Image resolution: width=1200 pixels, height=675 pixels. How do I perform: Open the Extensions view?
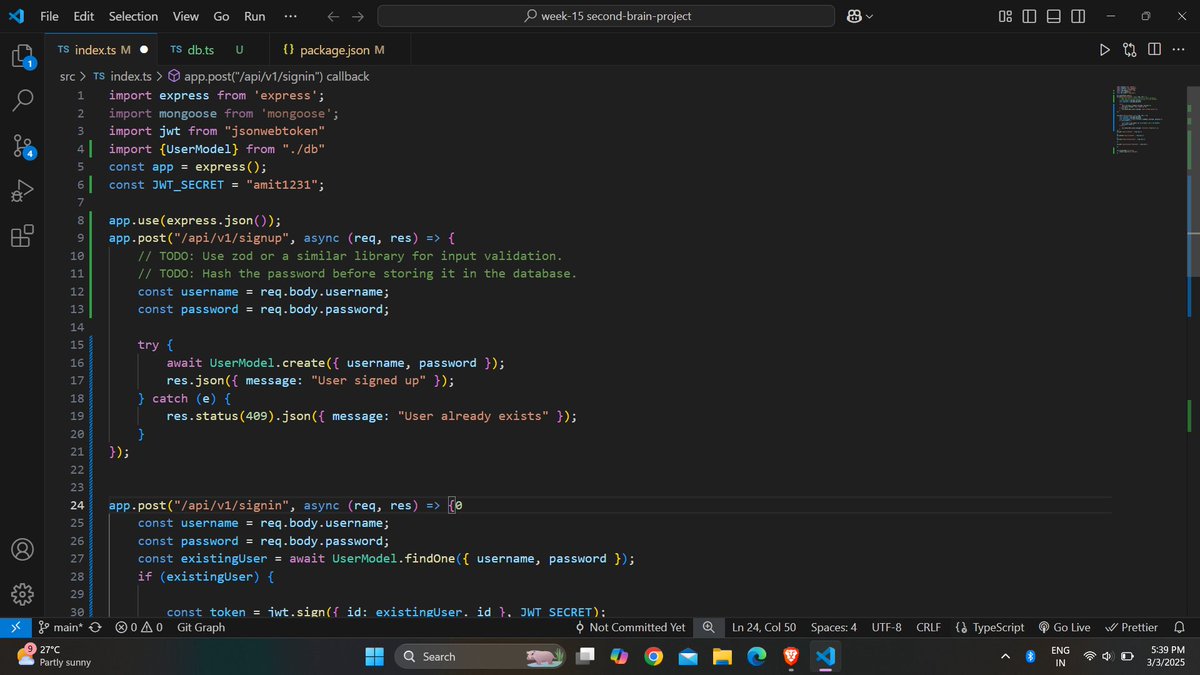tap(22, 237)
